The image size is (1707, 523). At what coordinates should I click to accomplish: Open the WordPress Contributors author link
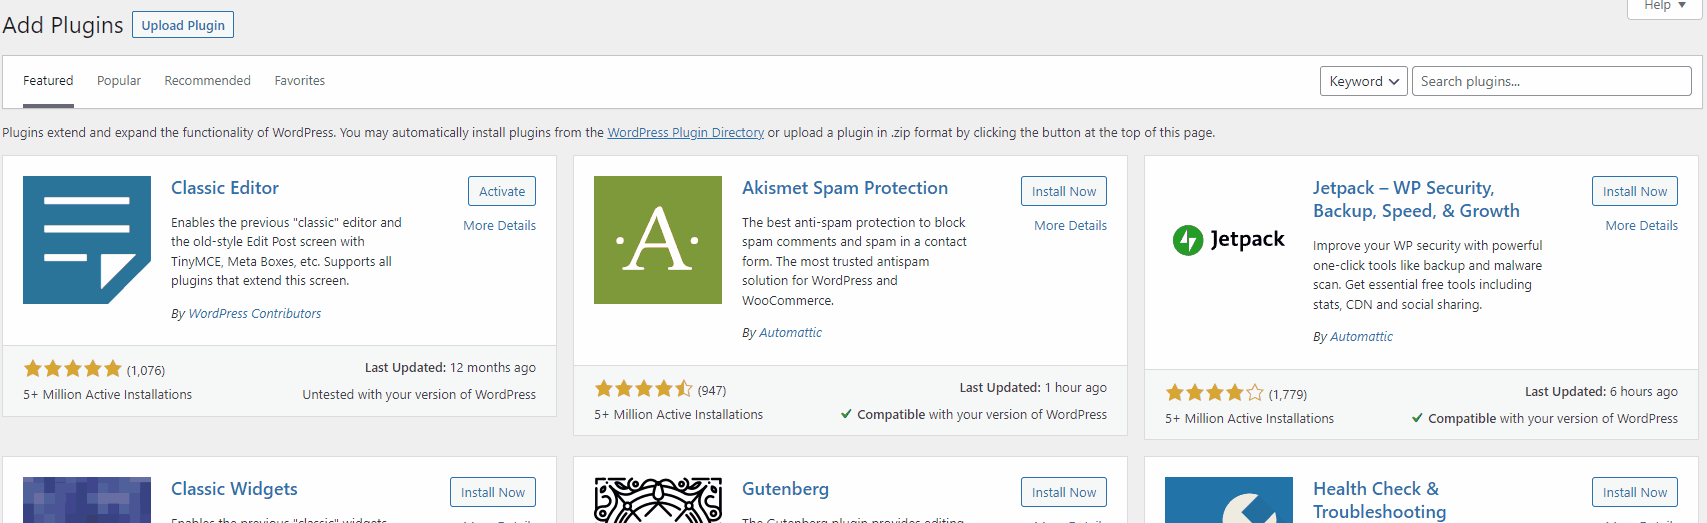[255, 314]
